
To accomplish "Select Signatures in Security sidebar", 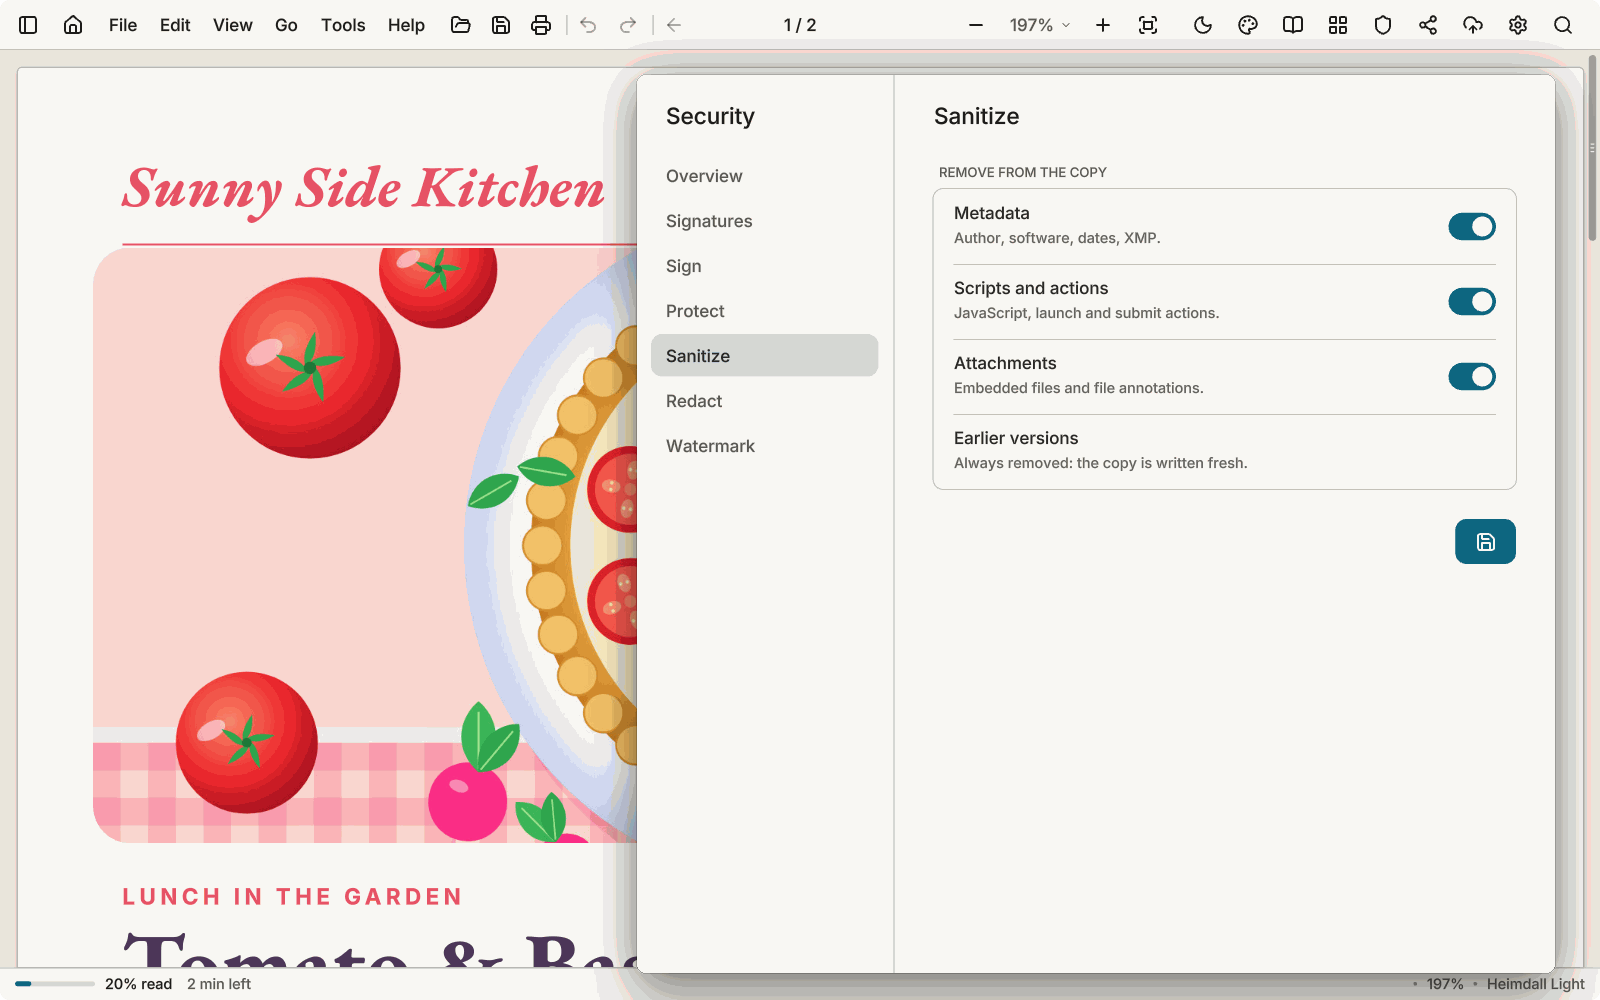I will pyautogui.click(x=764, y=221).
